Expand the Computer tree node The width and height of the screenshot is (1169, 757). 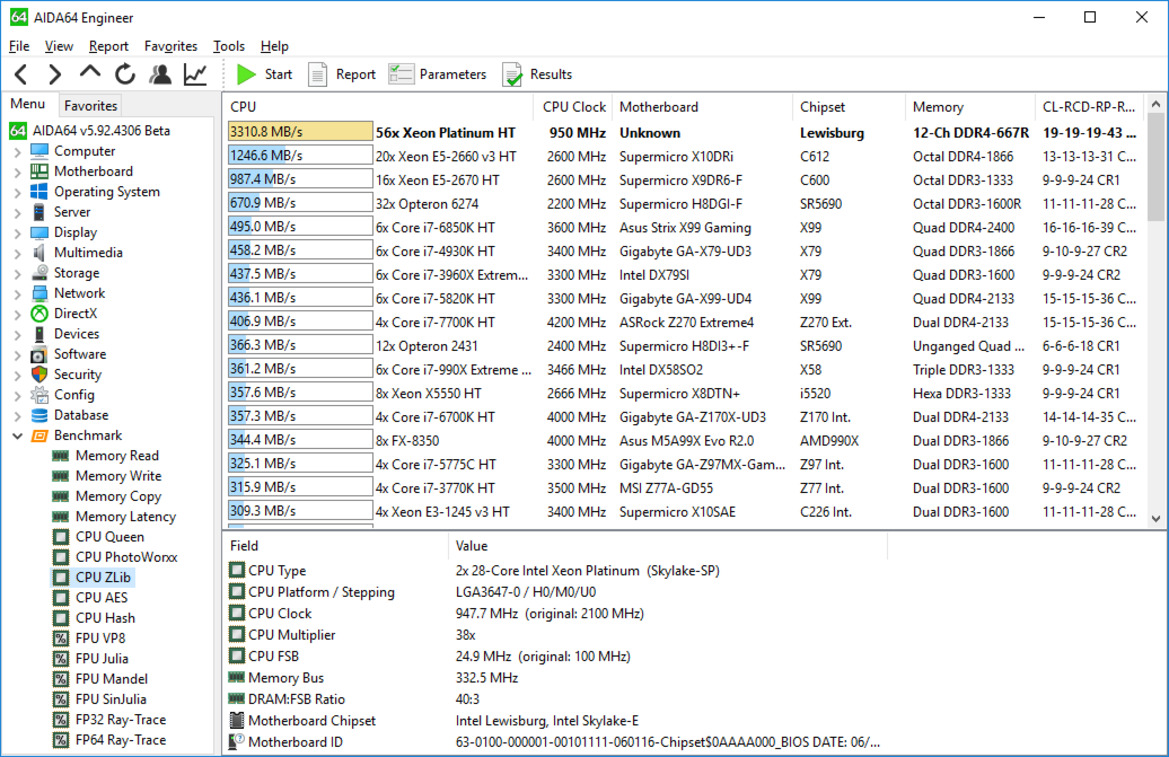[18, 151]
